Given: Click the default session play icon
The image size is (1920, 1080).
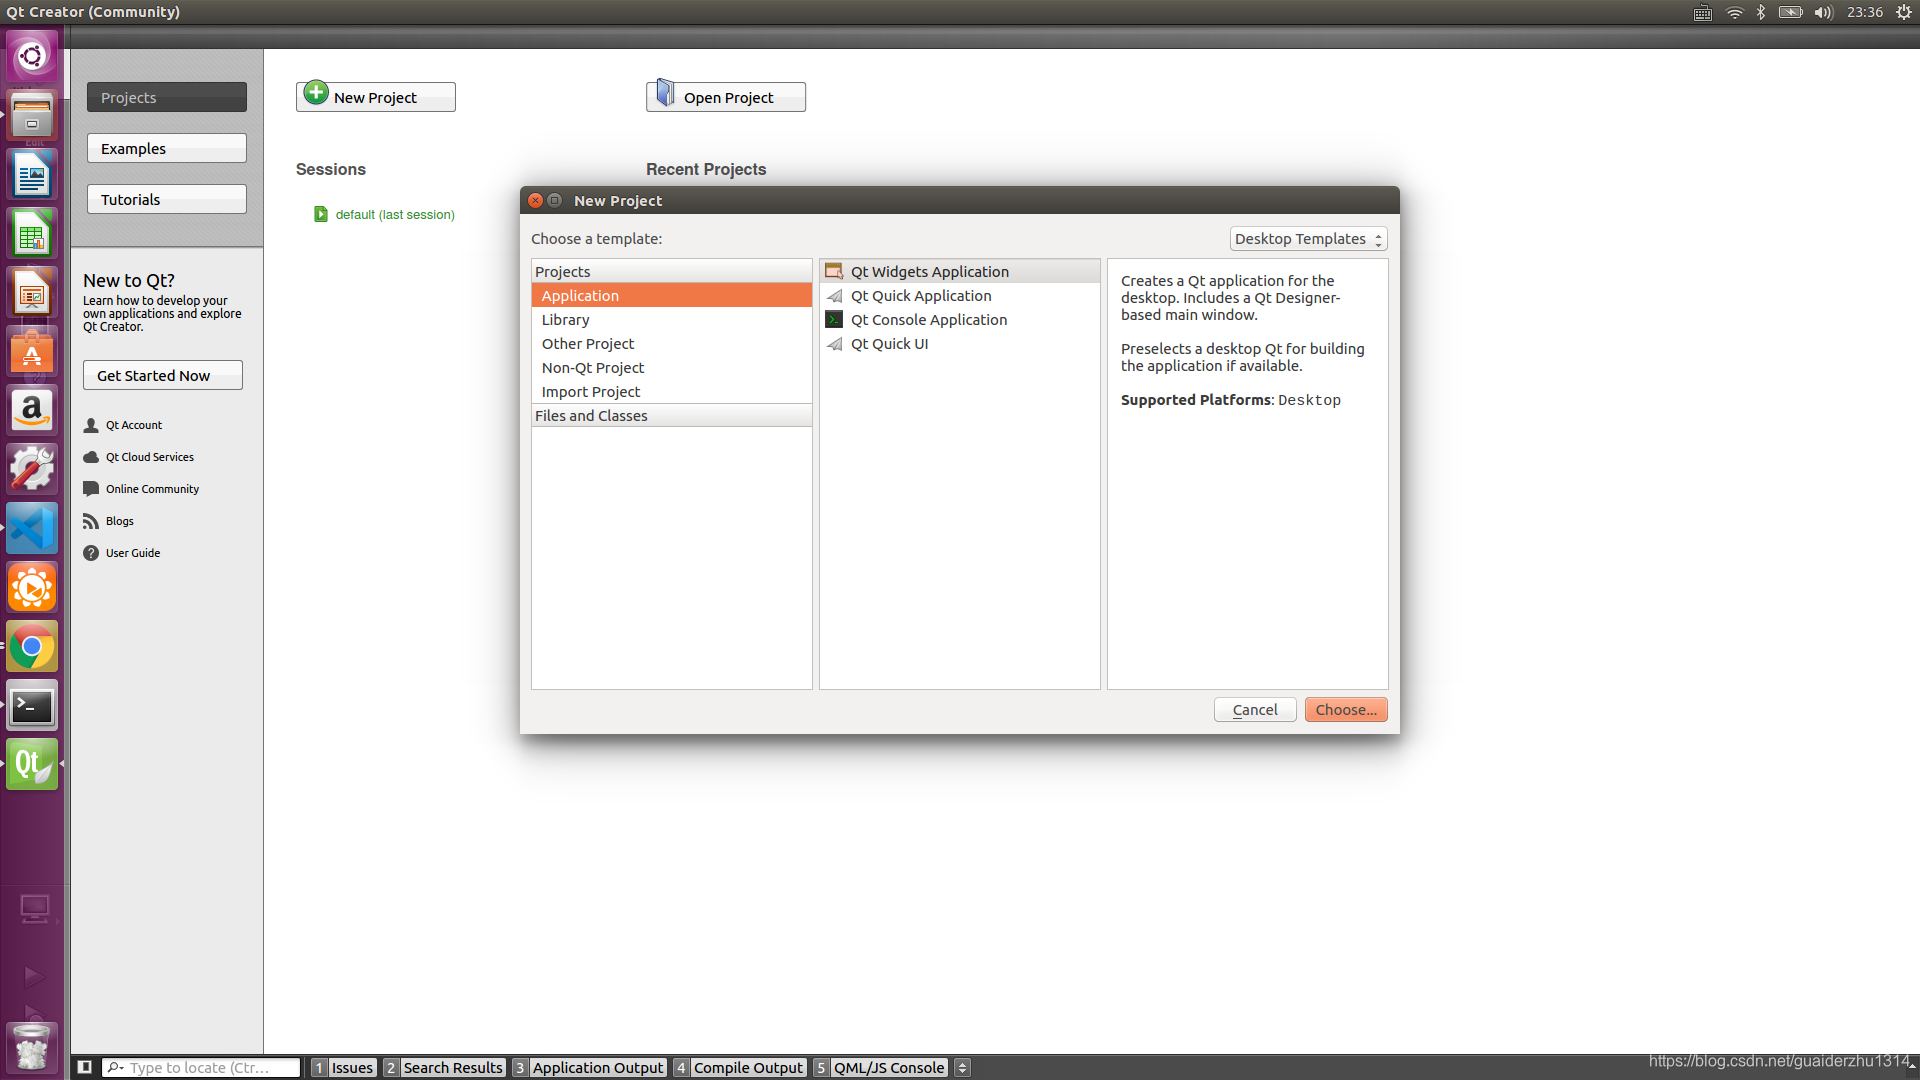Looking at the screenshot, I should pos(321,214).
